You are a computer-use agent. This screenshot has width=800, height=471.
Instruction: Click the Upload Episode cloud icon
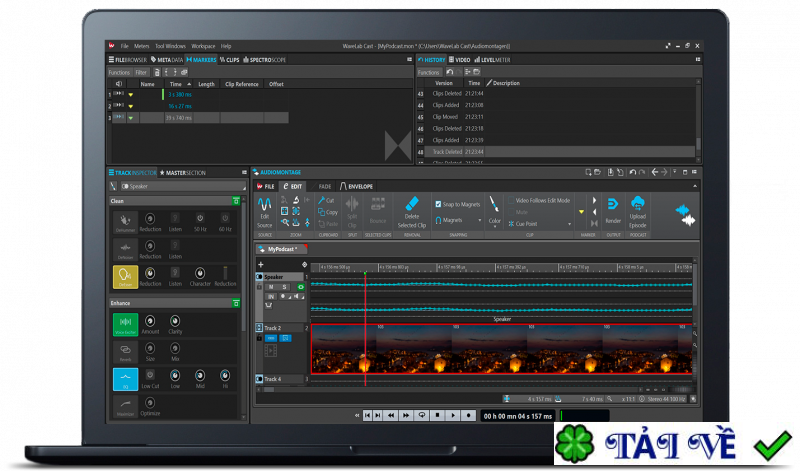637,203
